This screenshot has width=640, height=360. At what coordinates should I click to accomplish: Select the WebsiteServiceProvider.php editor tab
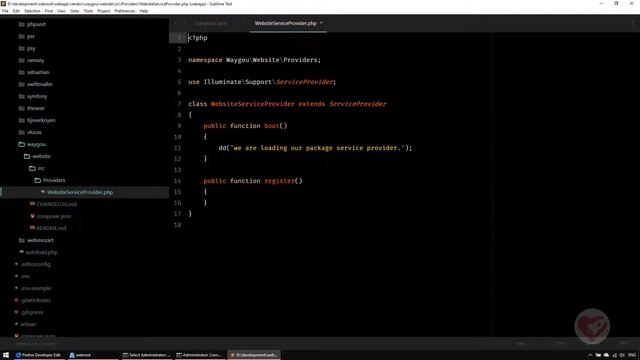pos(288,24)
